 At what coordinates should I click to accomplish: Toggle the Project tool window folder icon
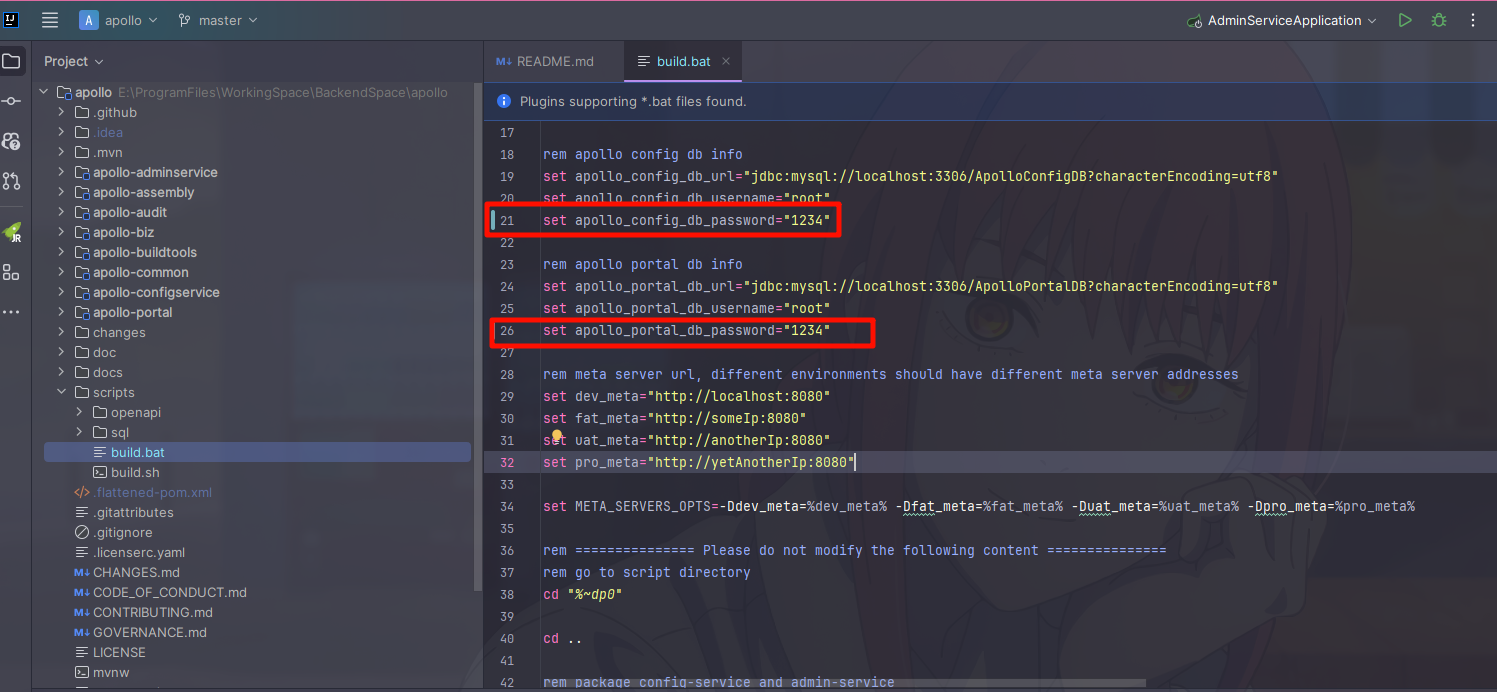click(11, 61)
